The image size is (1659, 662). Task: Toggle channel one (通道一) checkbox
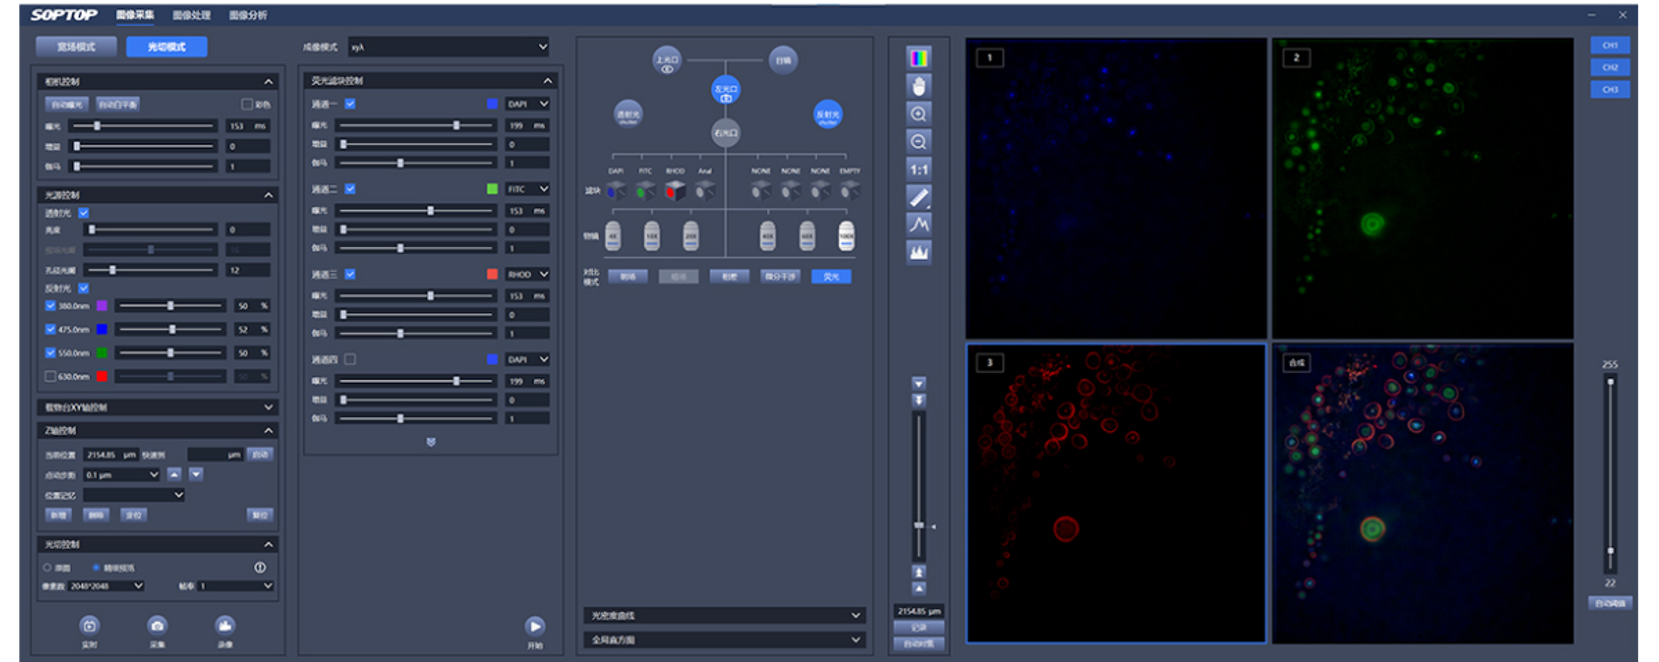tap(350, 103)
